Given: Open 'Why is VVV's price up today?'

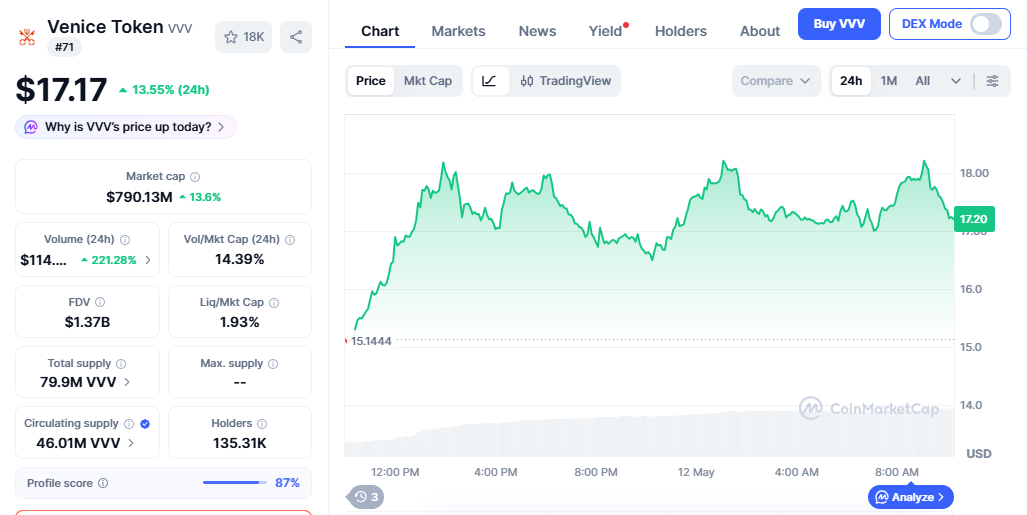Looking at the screenshot, I should click(126, 127).
